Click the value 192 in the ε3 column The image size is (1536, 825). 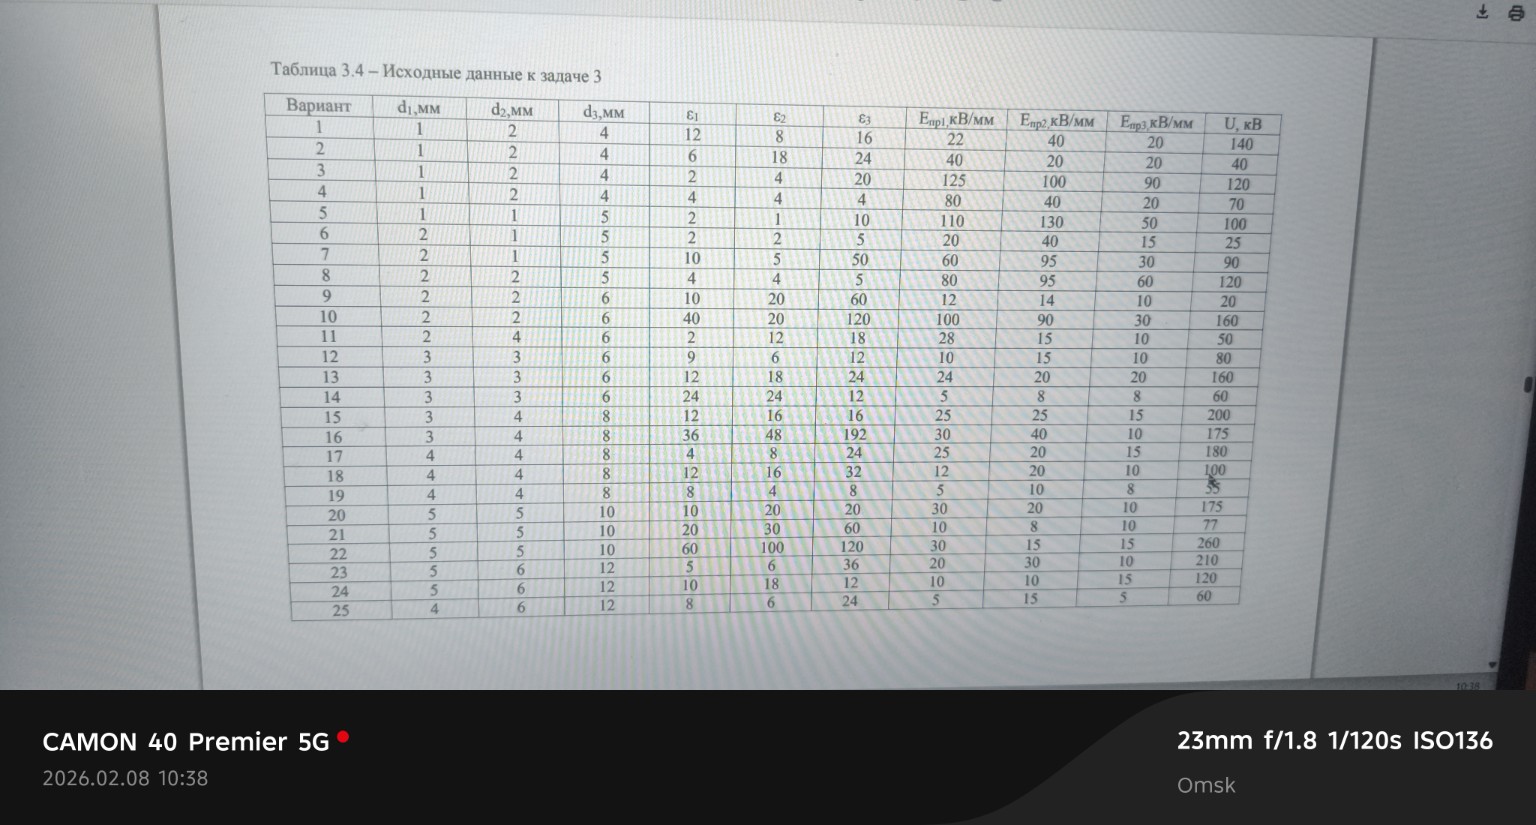[x=854, y=434]
